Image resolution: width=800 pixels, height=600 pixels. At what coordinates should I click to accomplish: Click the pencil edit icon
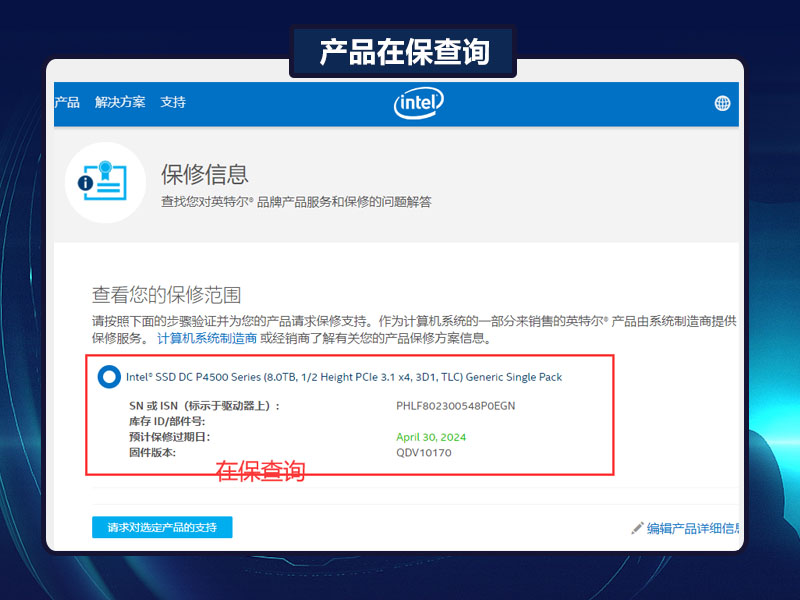click(x=637, y=528)
